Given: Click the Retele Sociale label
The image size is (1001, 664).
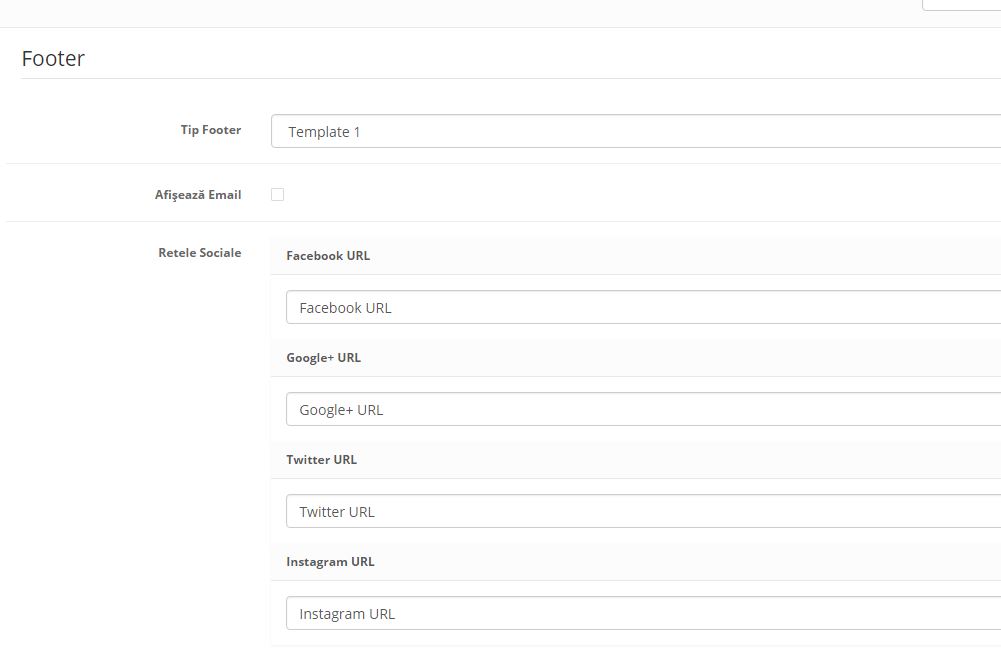Looking at the screenshot, I should [199, 253].
